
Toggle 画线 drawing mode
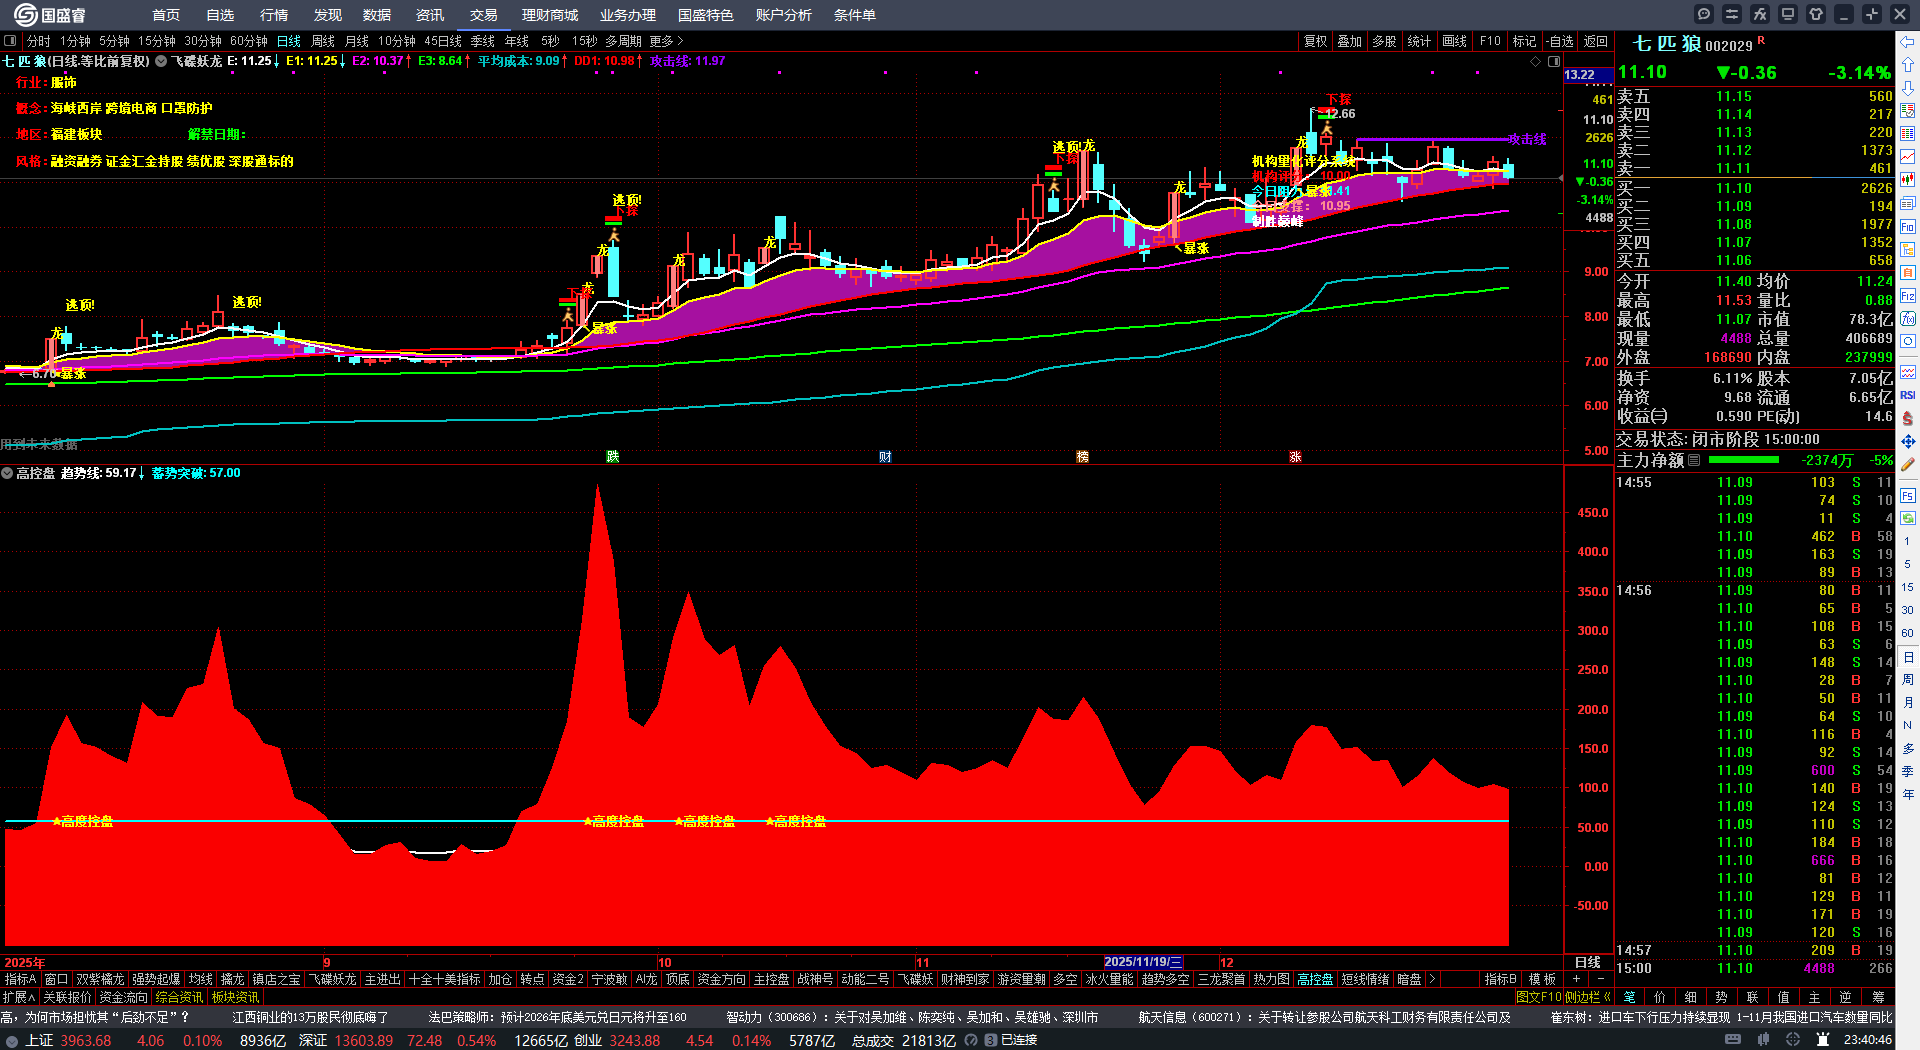1454,41
